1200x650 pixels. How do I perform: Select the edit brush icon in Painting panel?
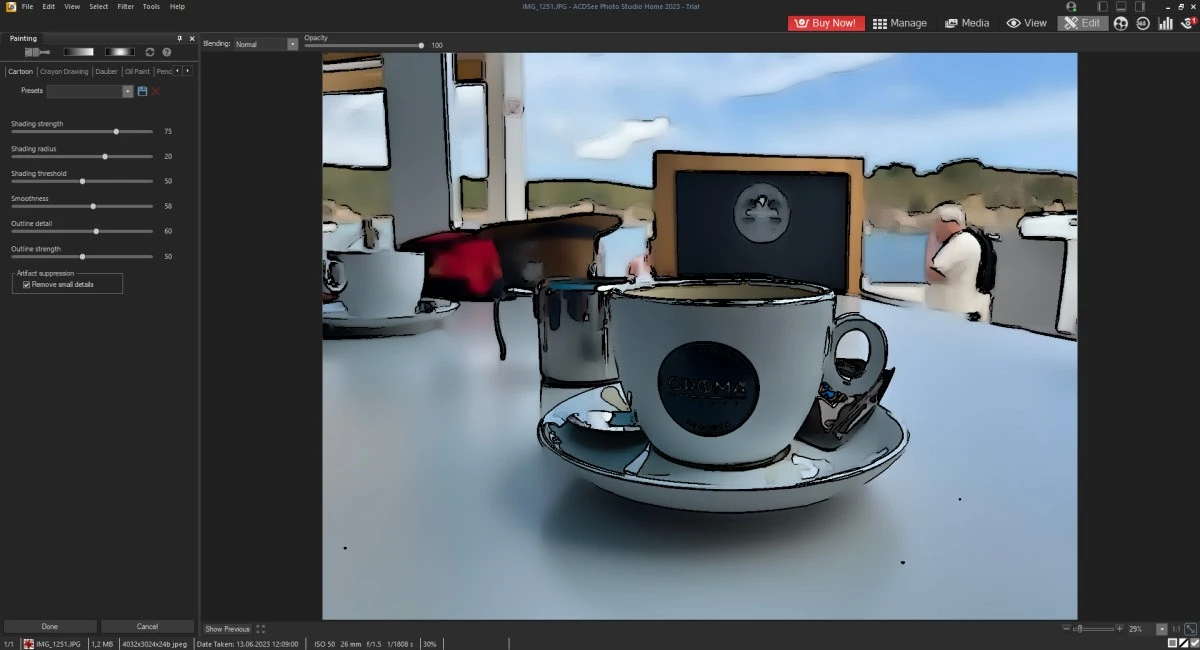(x=37, y=52)
